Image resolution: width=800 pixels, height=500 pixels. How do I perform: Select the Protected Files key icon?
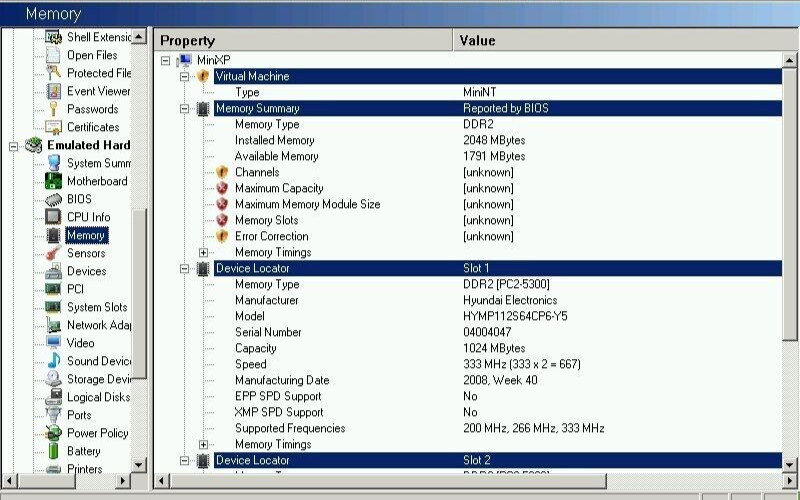point(53,72)
